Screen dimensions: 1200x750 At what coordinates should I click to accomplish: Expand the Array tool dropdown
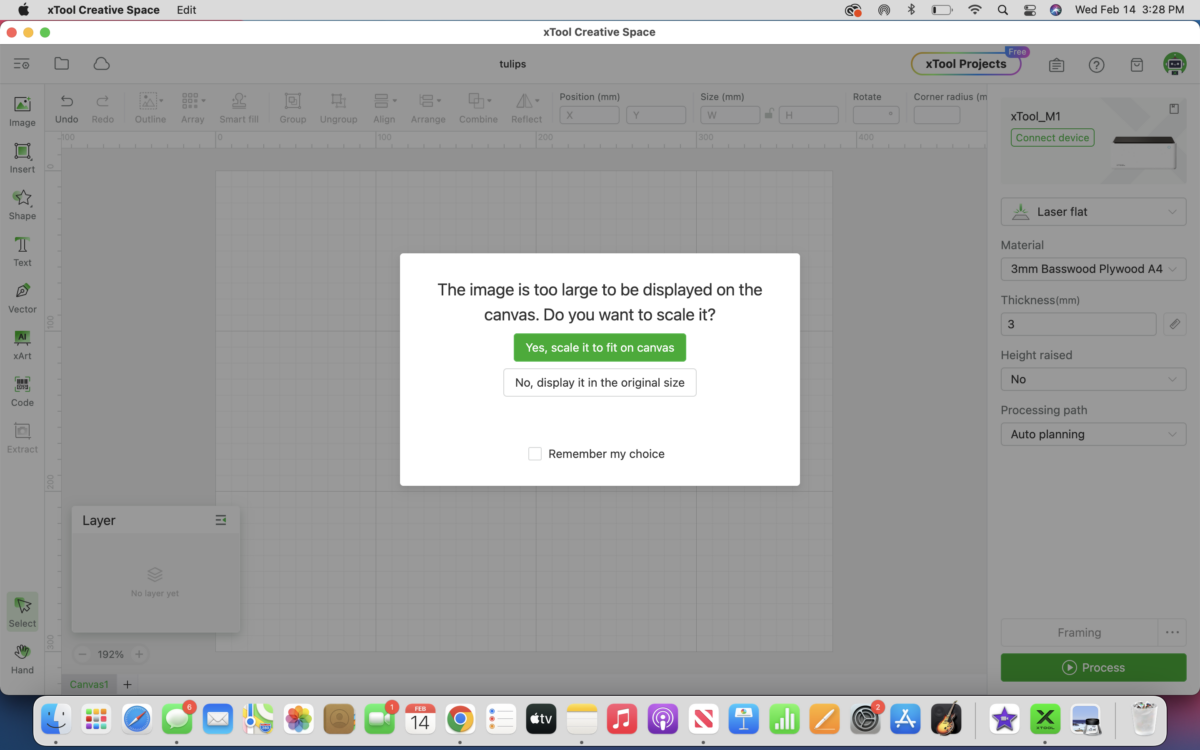204,101
